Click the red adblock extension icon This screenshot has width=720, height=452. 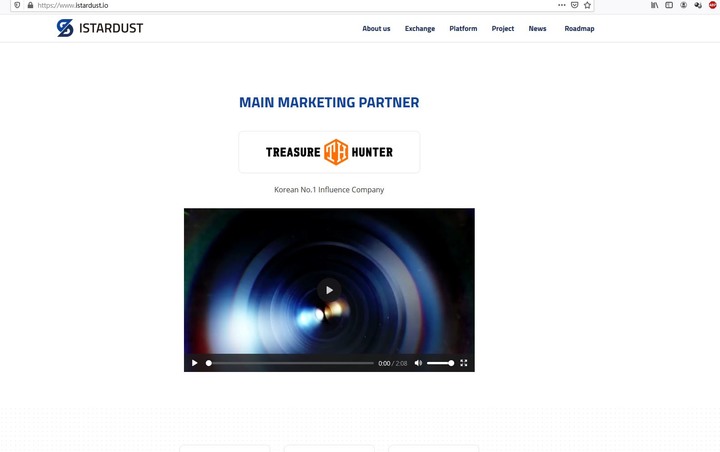713,5
